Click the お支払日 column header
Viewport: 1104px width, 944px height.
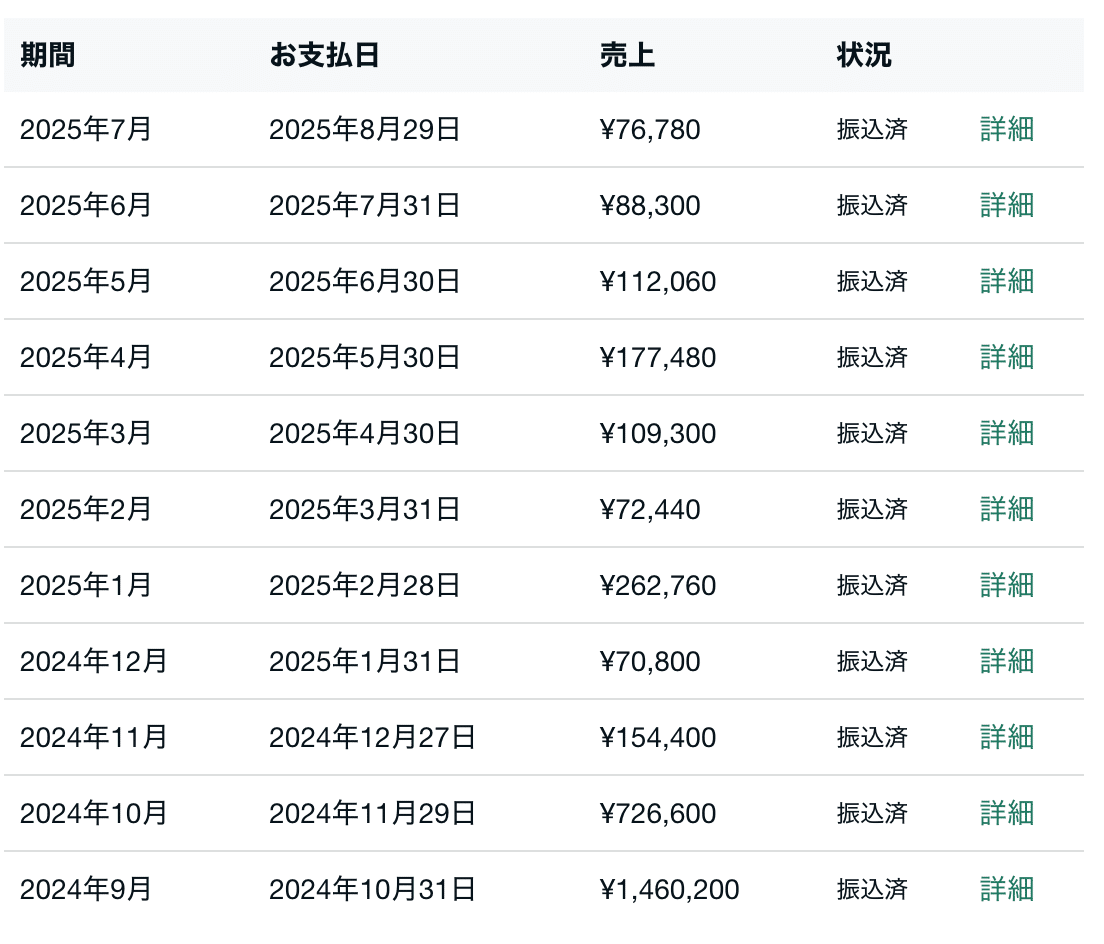point(324,56)
